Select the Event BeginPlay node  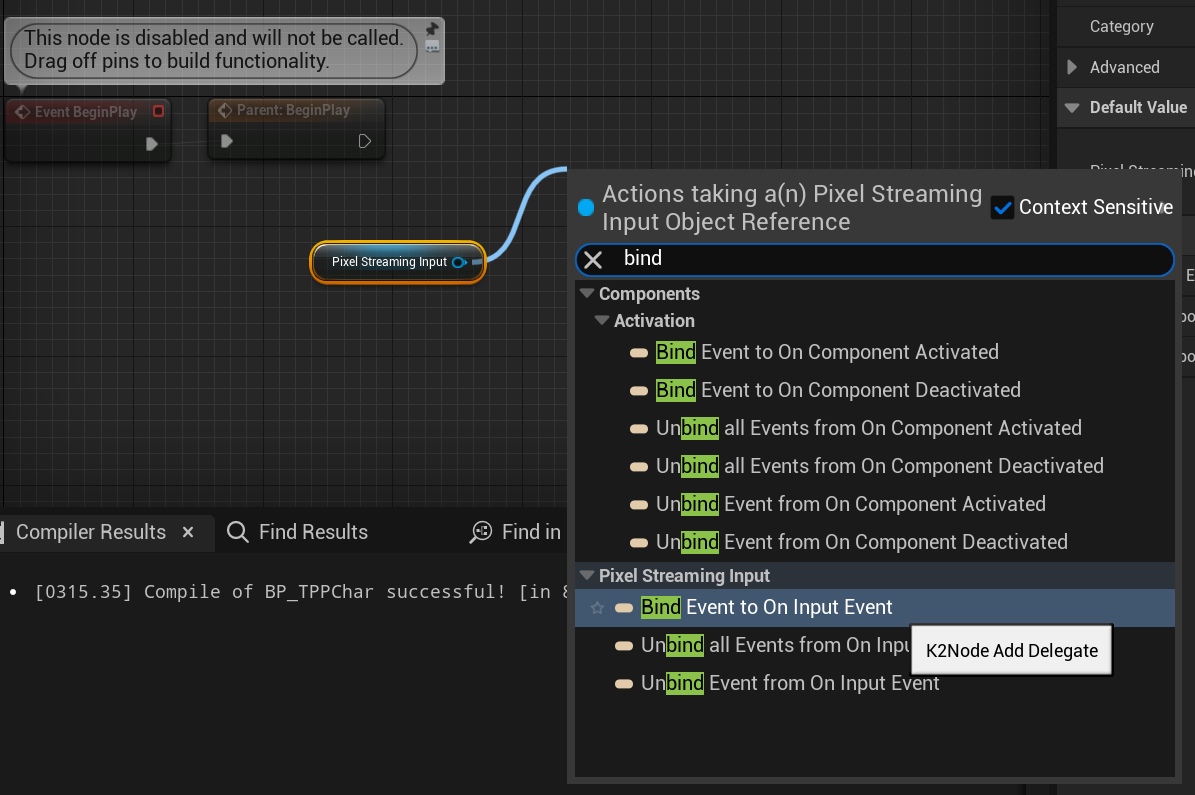(87, 130)
